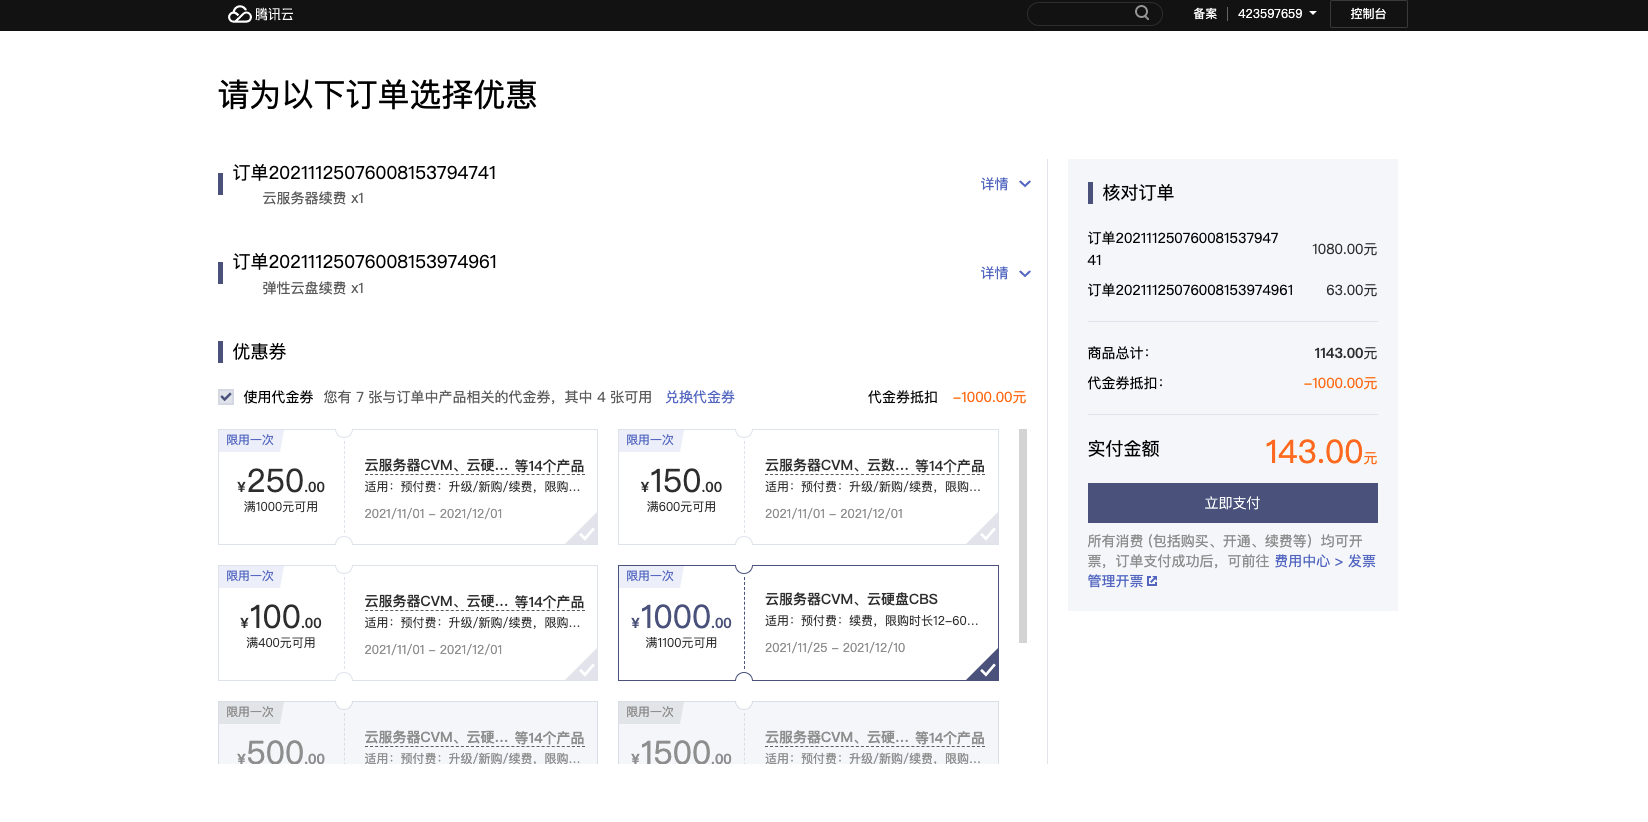This screenshot has height=822, width=1648.
Task: Expand 详情 for order ending 794741
Action: (1005, 184)
